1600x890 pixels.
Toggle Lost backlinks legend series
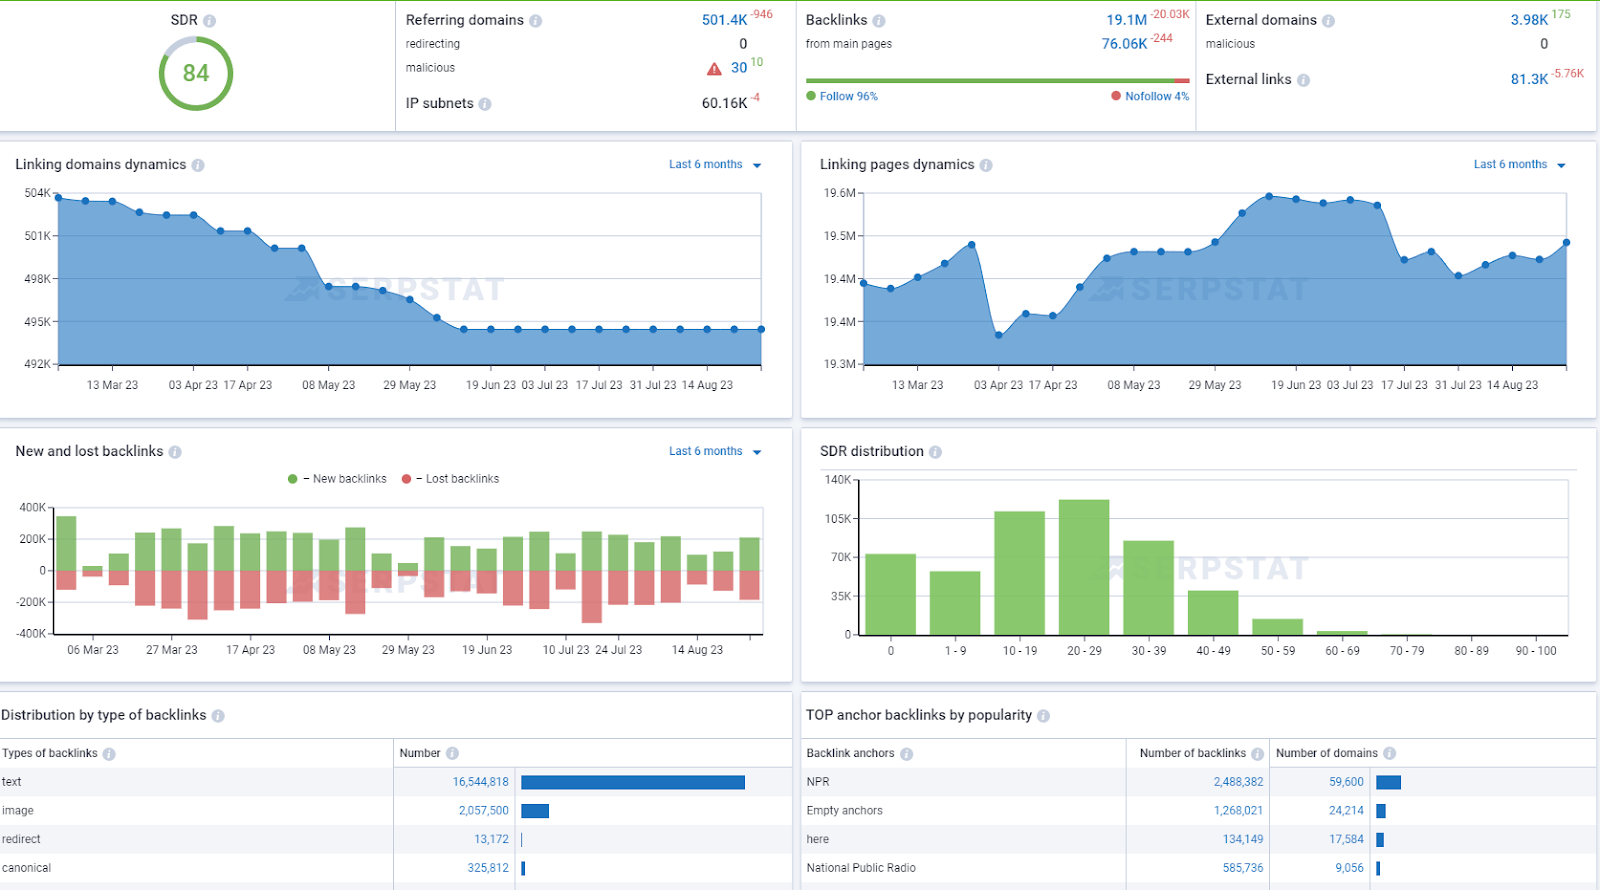[x=450, y=479]
